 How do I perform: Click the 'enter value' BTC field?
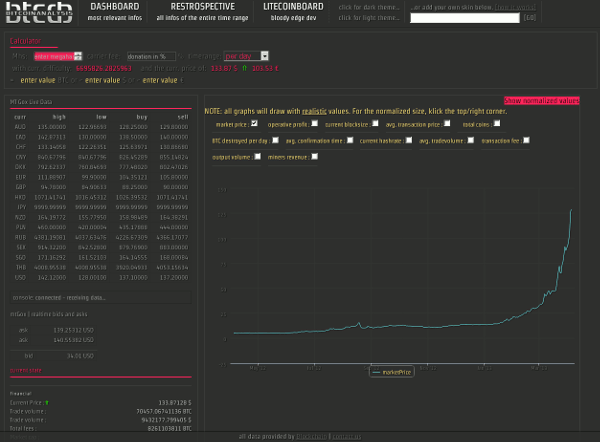pyautogui.click(x=38, y=80)
